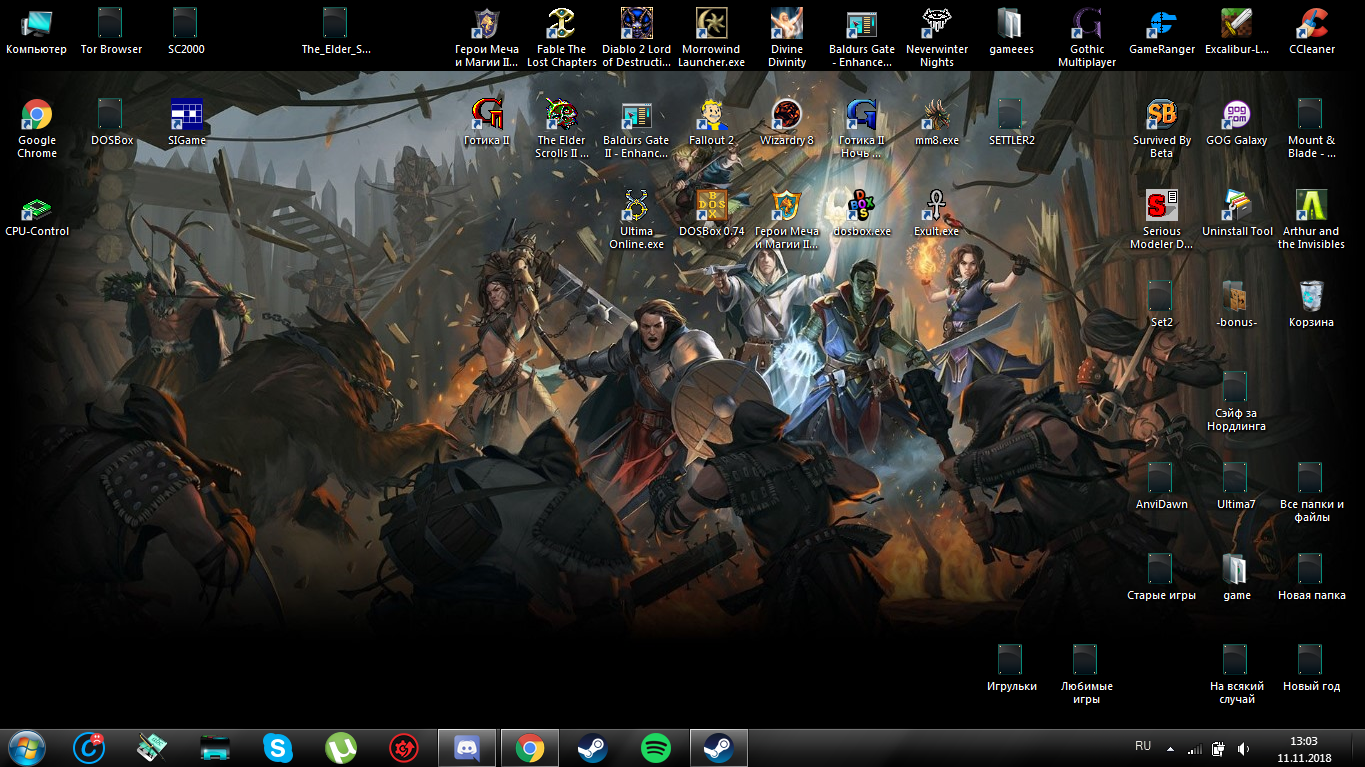
Task: Select the На всякий случай icon
Action: [x=1237, y=675]
